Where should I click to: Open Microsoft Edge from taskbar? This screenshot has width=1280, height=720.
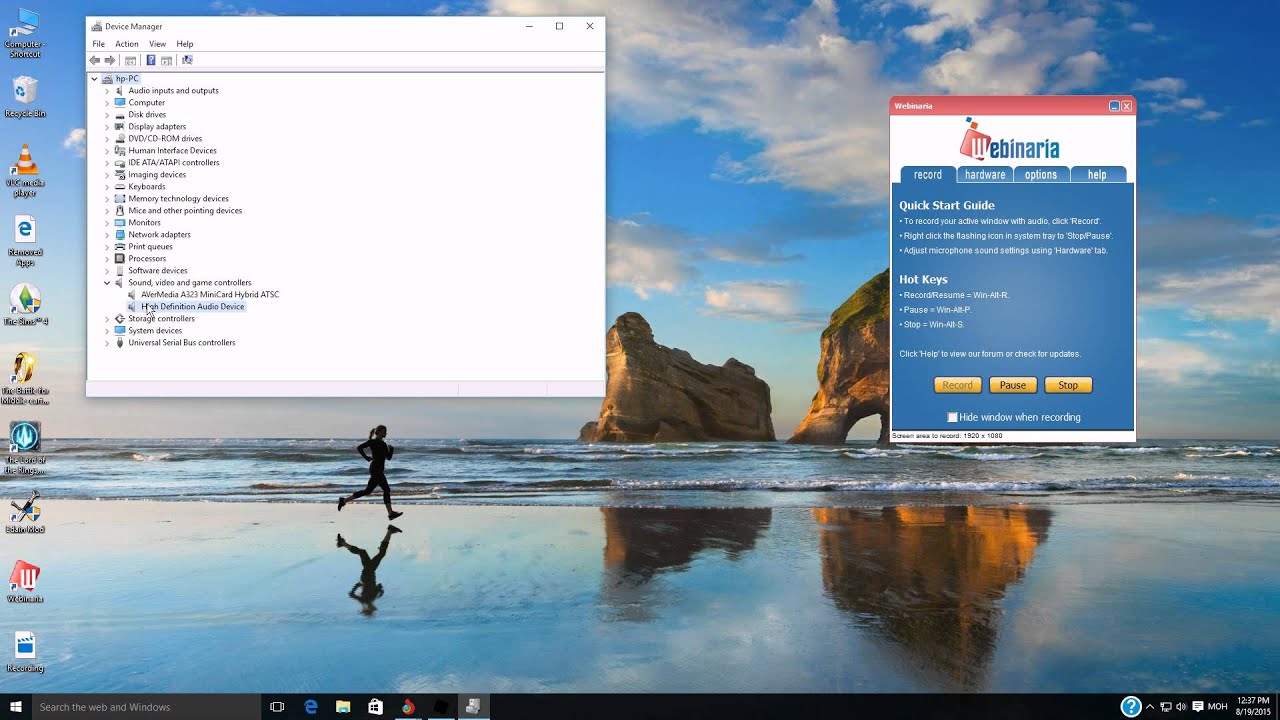311,707
